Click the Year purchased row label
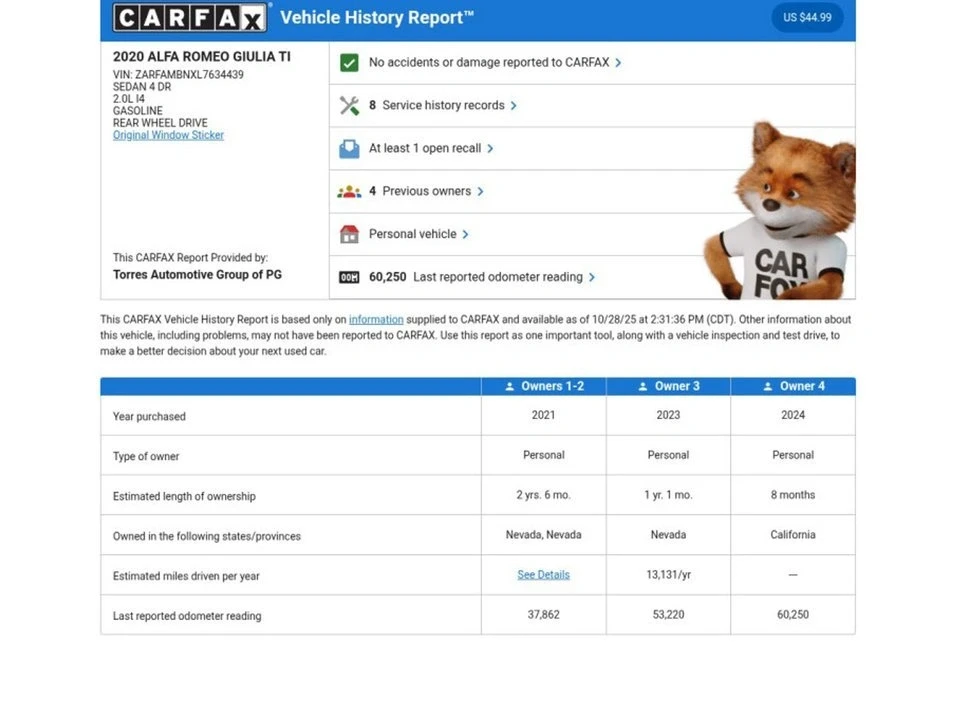The height and width of the screenshot is (719, 958). pos(149,417)
